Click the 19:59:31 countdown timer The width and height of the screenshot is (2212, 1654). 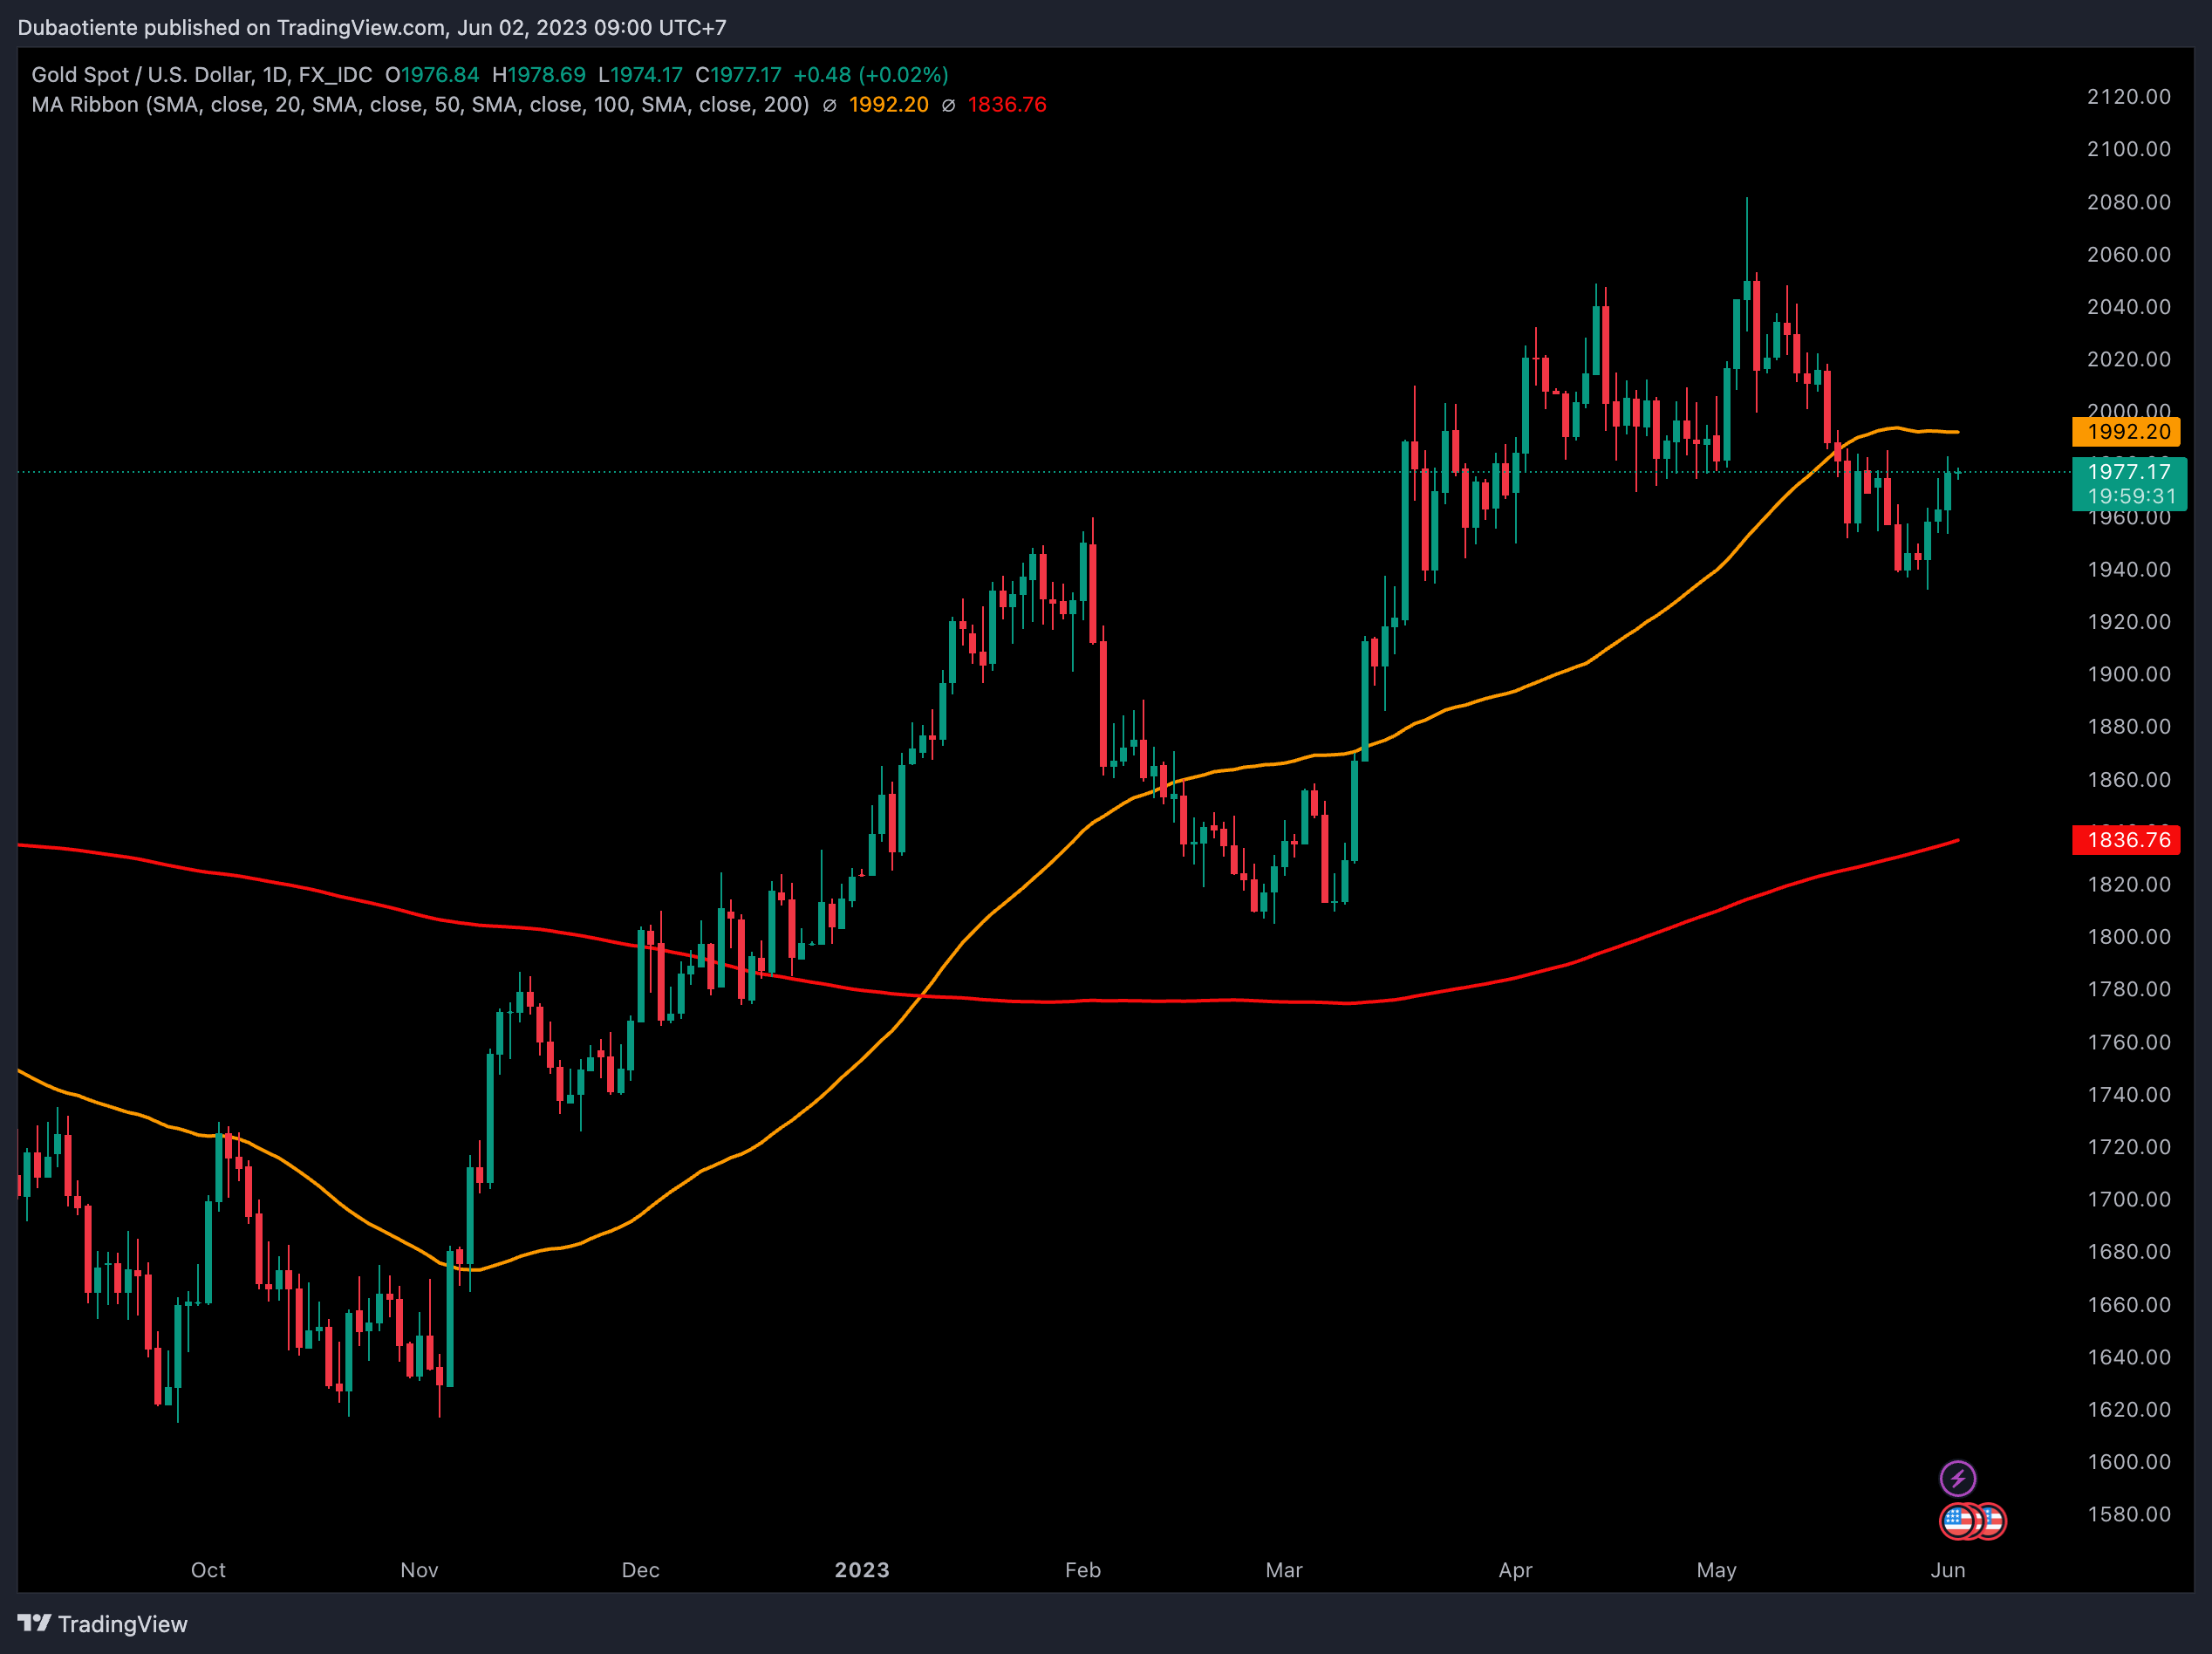coord(2131,497)
